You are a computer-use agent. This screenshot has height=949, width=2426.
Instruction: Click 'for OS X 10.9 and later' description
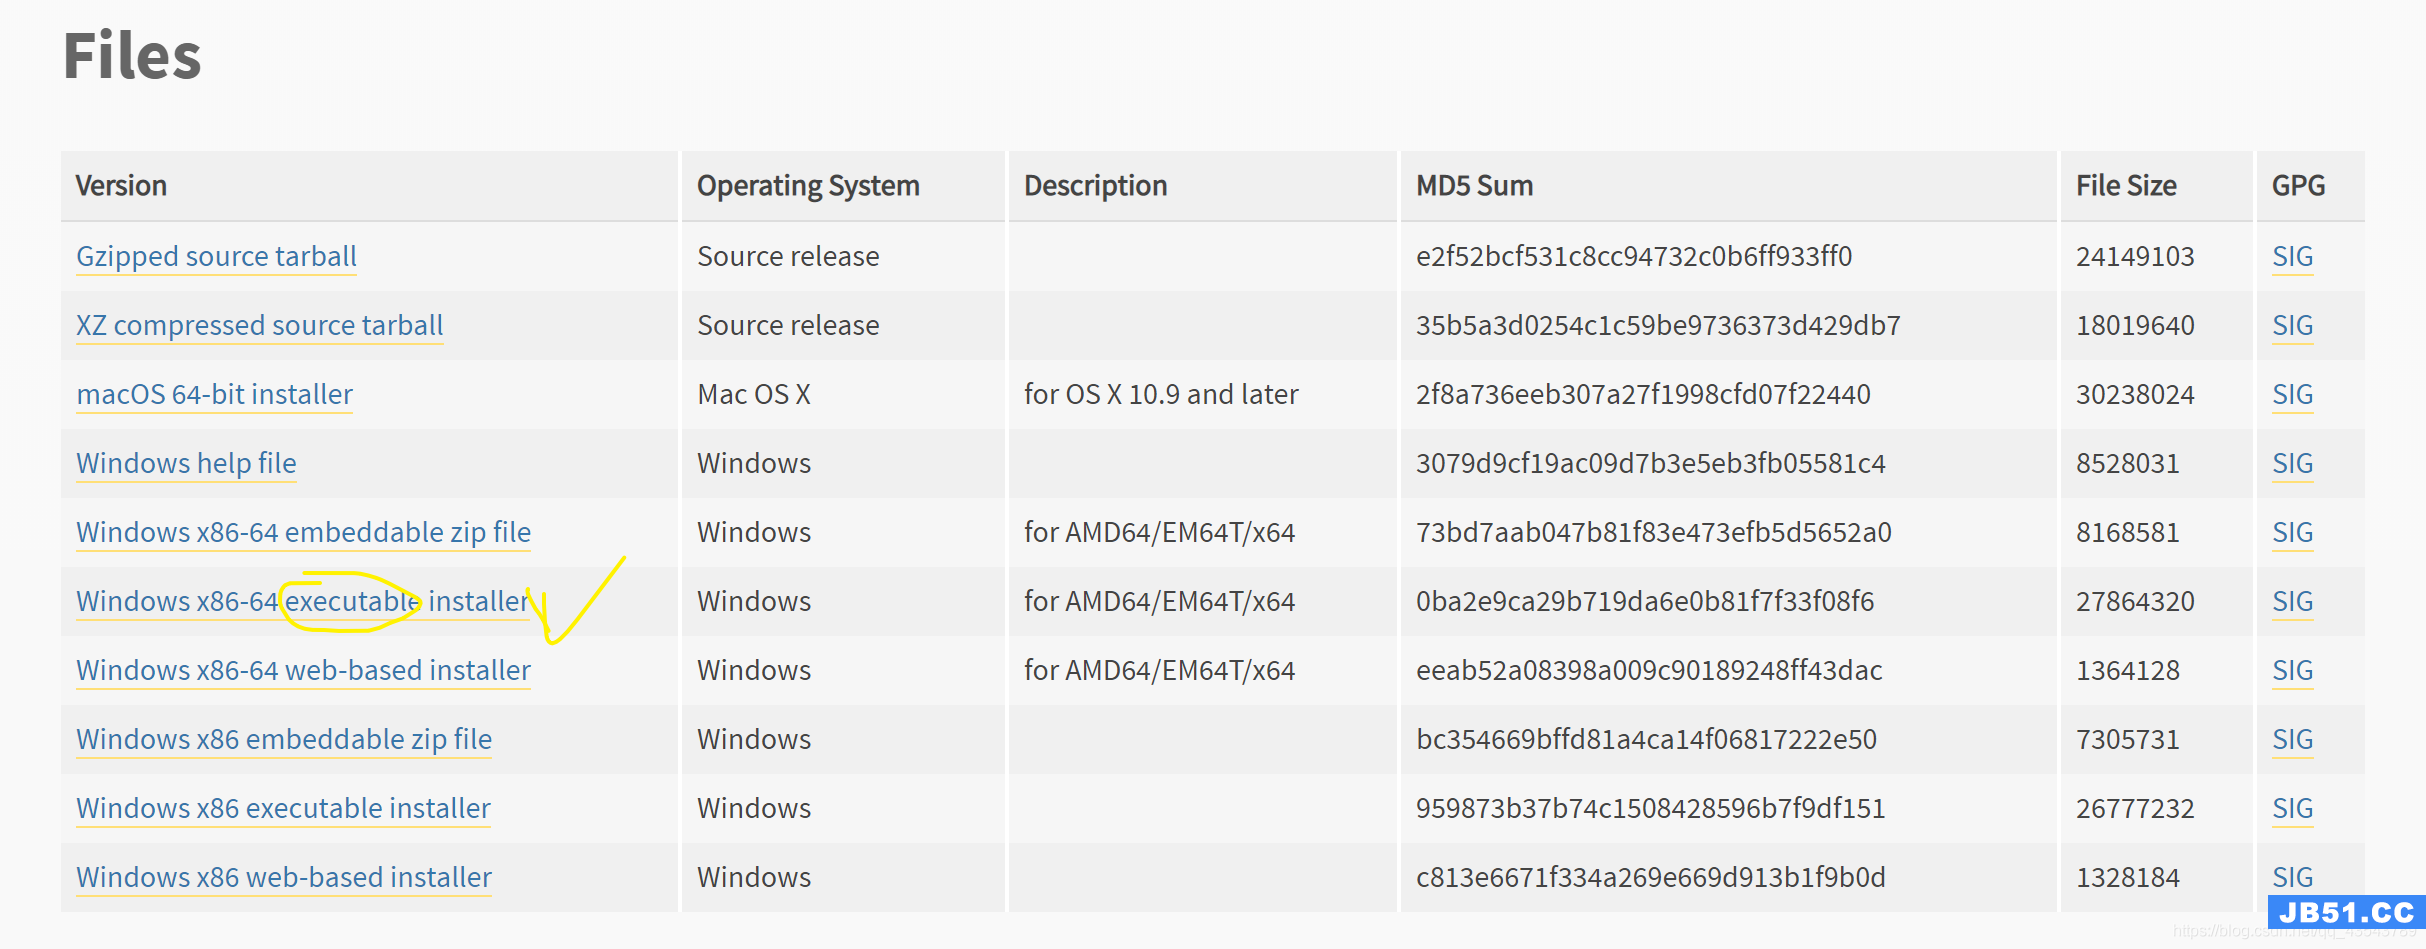(x=1161, y=395)
